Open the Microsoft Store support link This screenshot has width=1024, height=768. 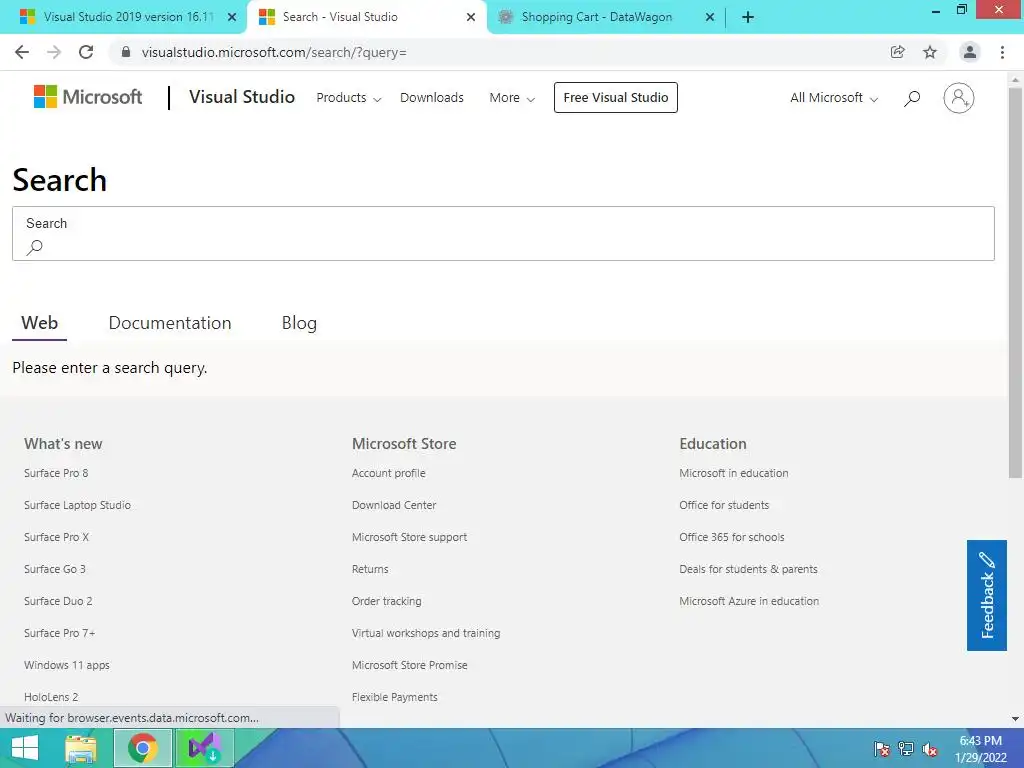409,537
